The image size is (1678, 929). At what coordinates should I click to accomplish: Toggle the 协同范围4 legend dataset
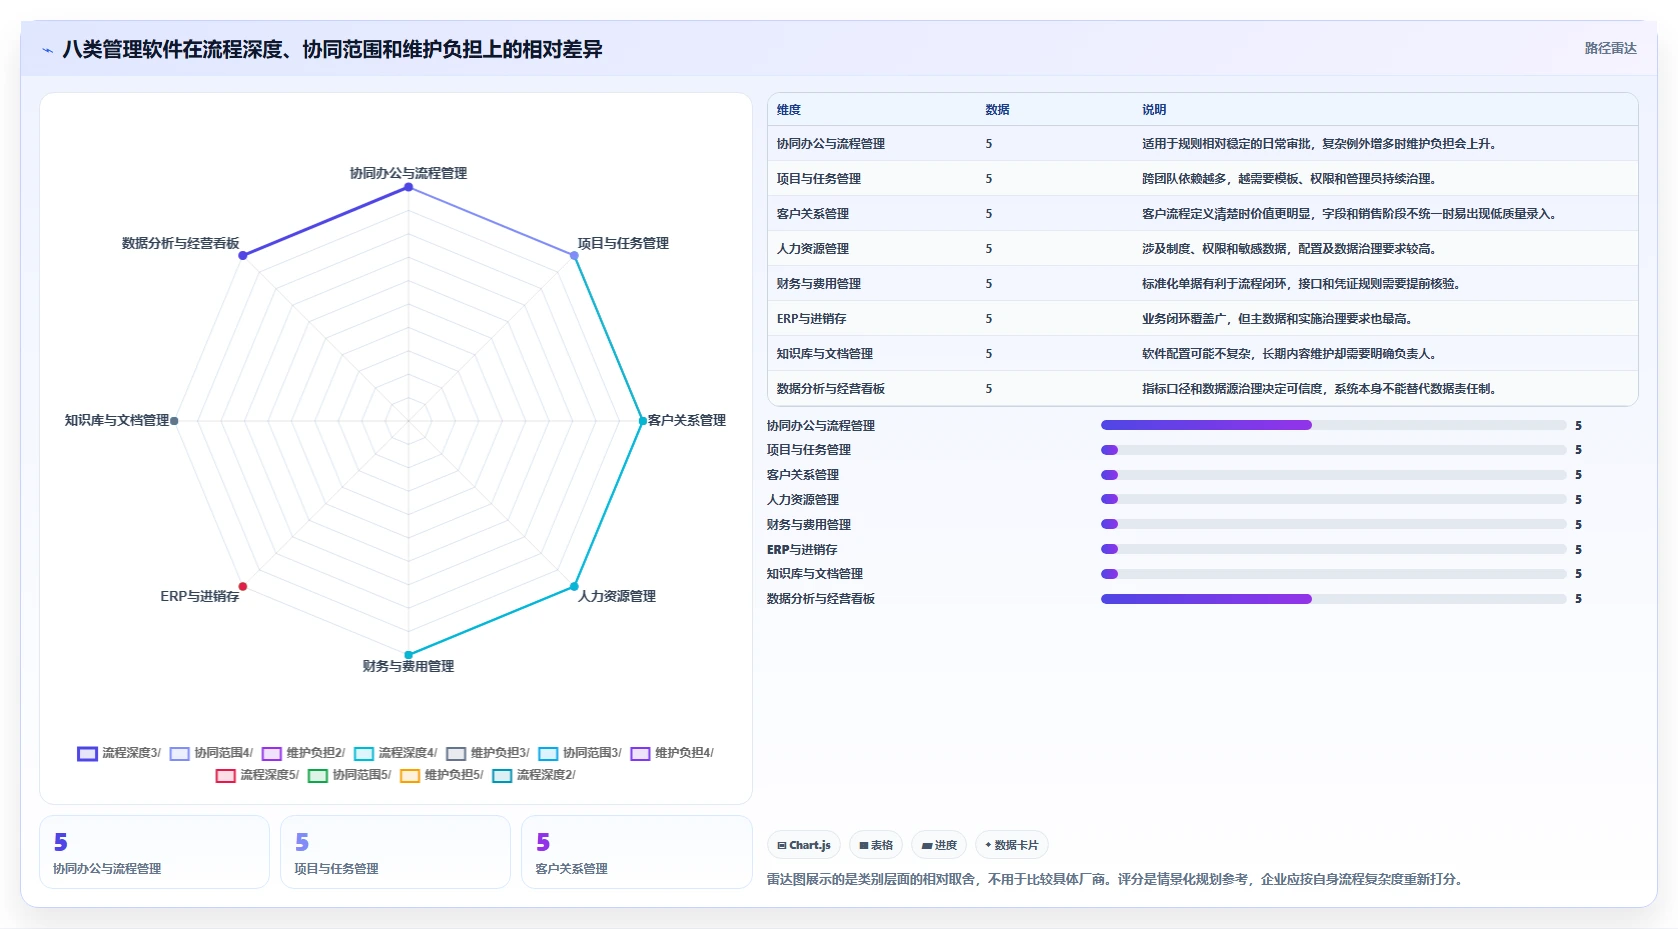(211, 753)
